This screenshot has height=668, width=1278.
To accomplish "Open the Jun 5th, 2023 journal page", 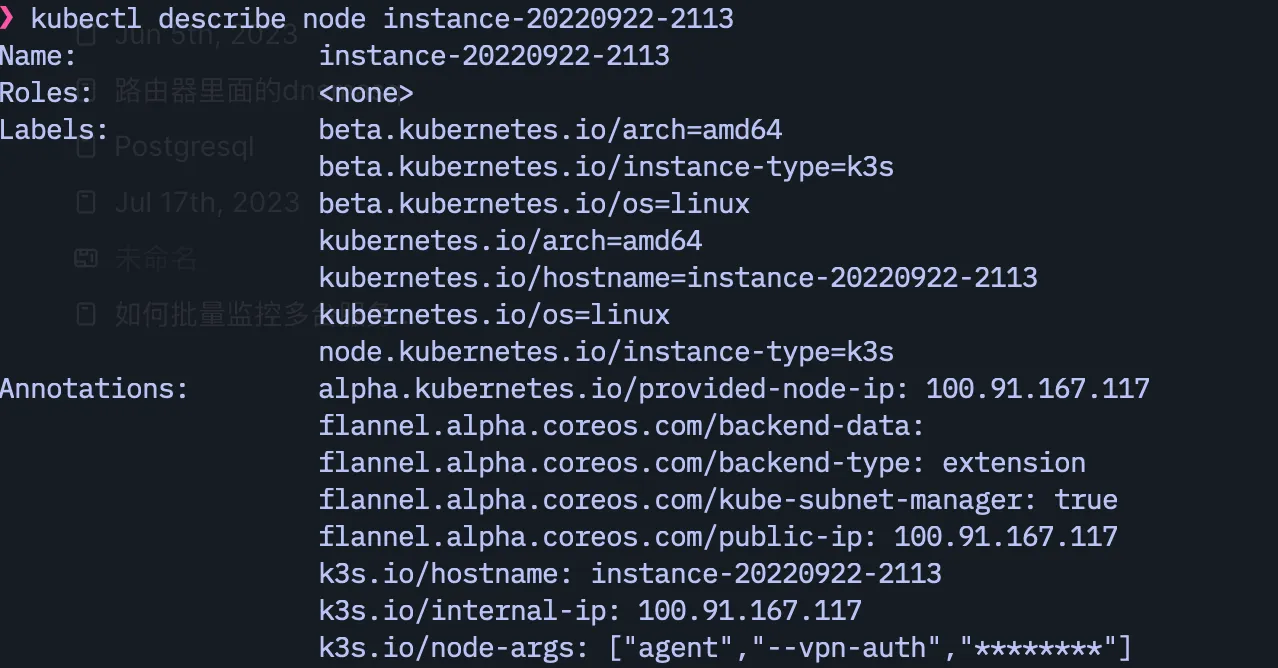I will coord(205,36).
